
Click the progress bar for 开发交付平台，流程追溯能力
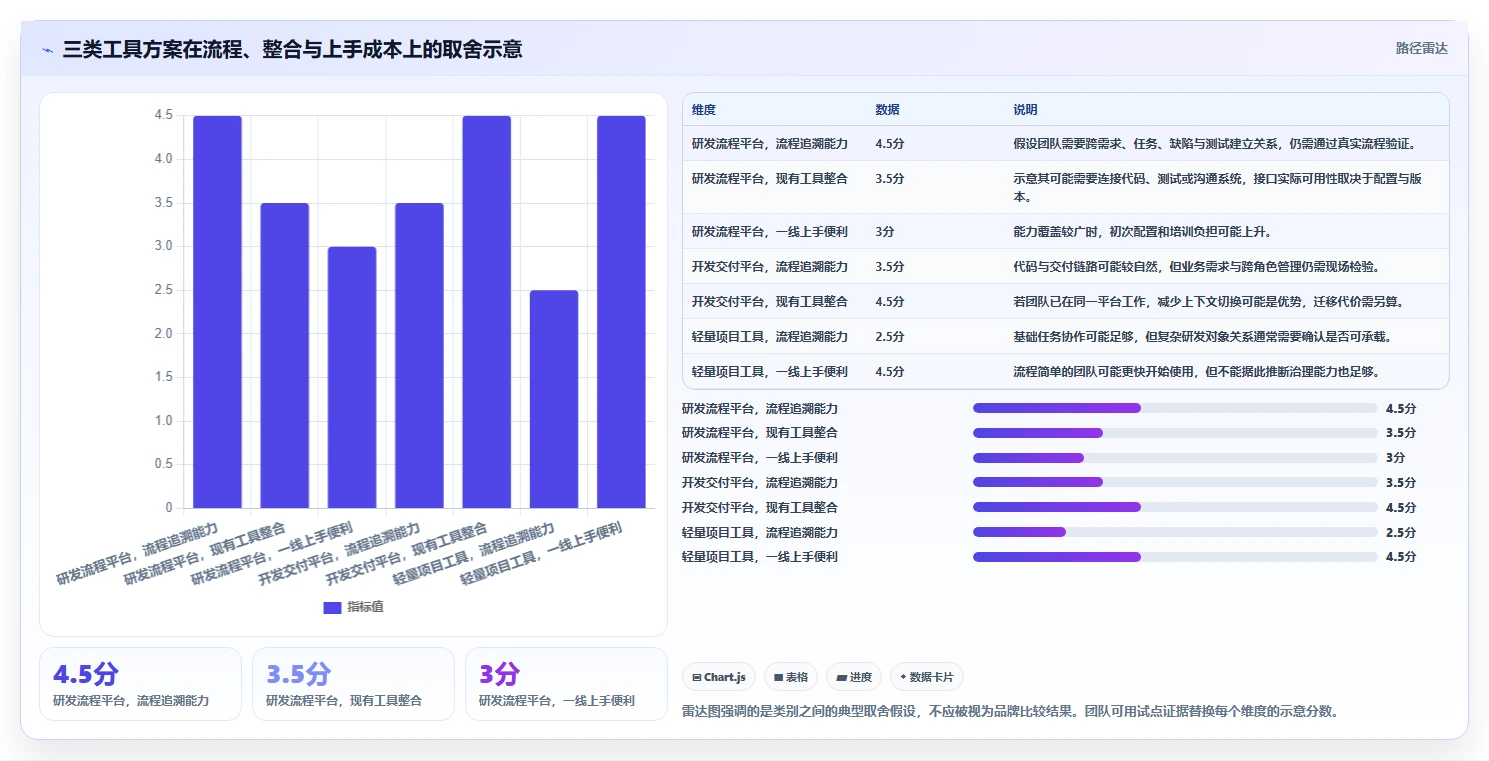coord(1175,482)
